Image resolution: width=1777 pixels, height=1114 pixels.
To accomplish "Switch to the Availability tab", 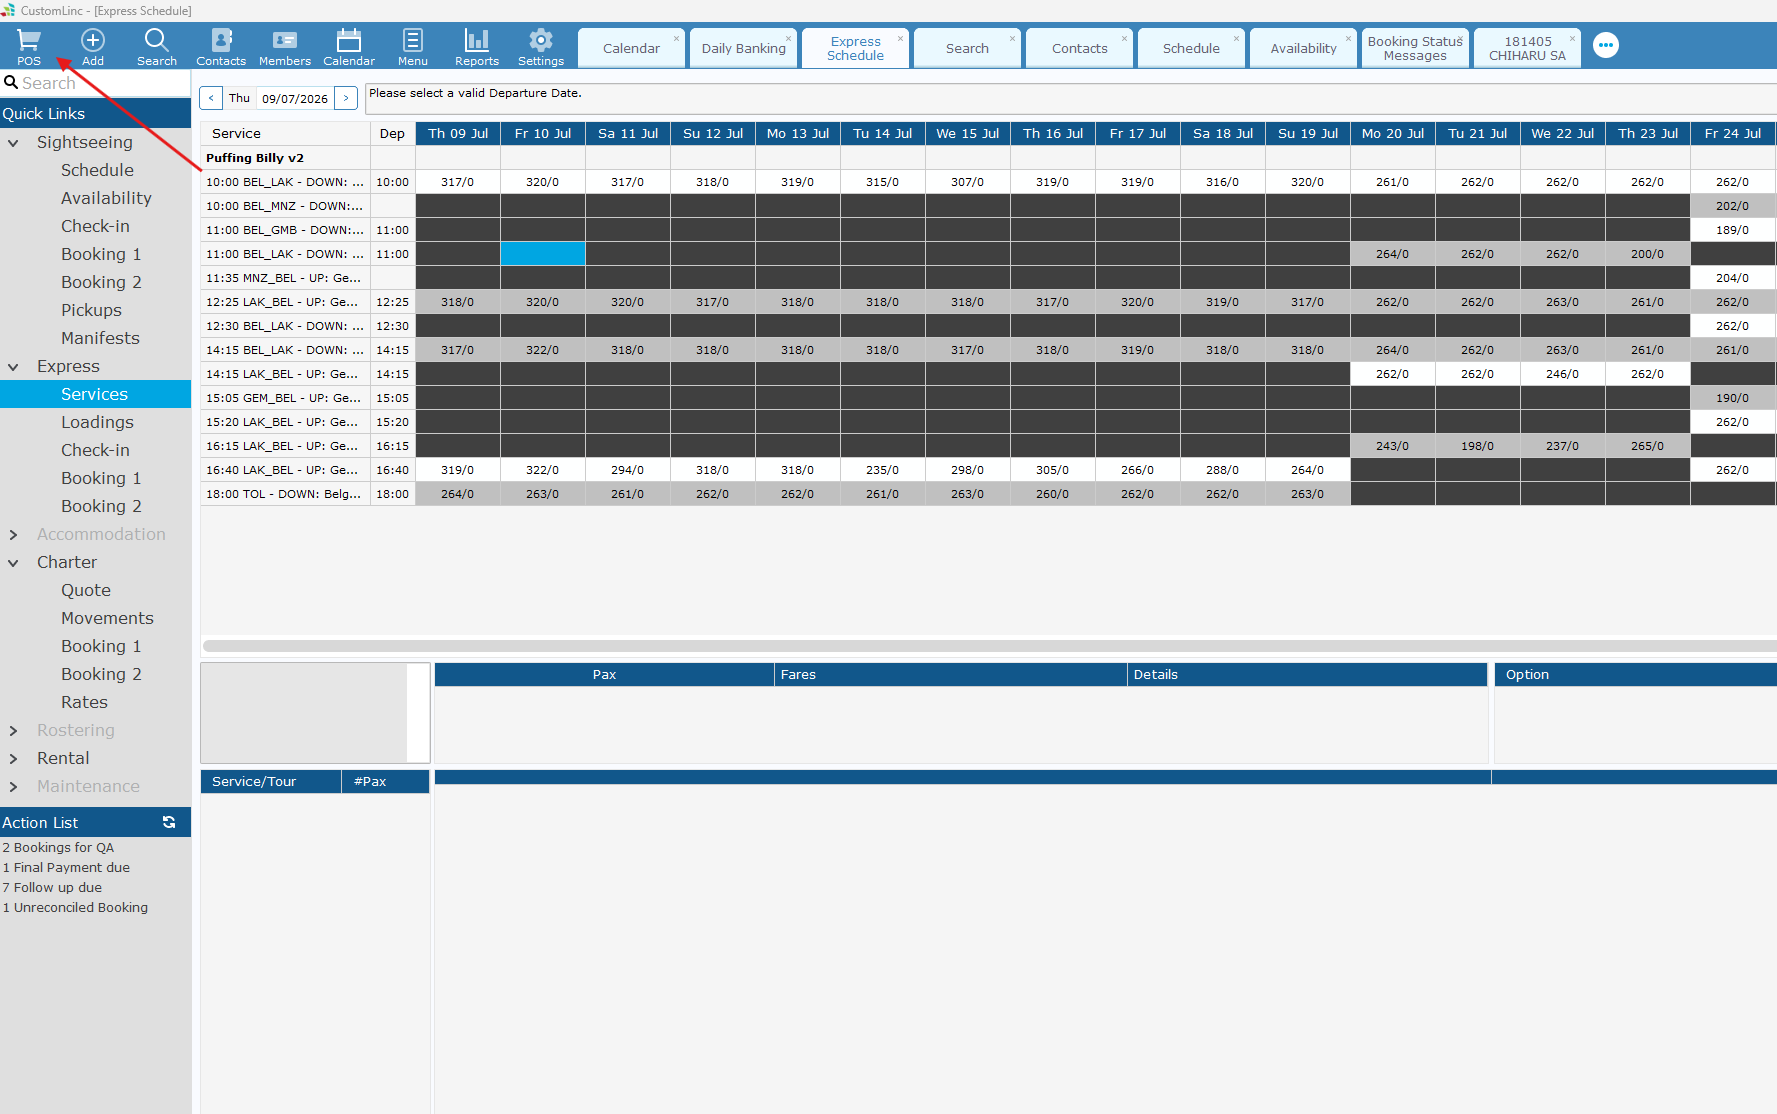I will point(1303,48).
